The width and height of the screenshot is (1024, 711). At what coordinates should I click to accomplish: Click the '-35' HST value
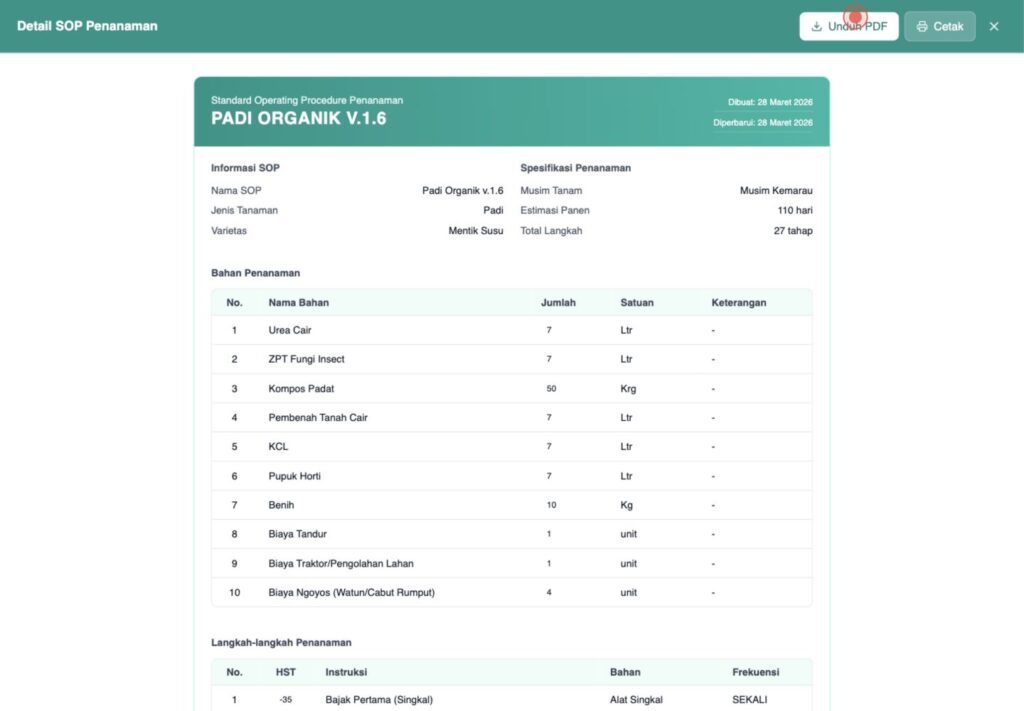[285, 700]
